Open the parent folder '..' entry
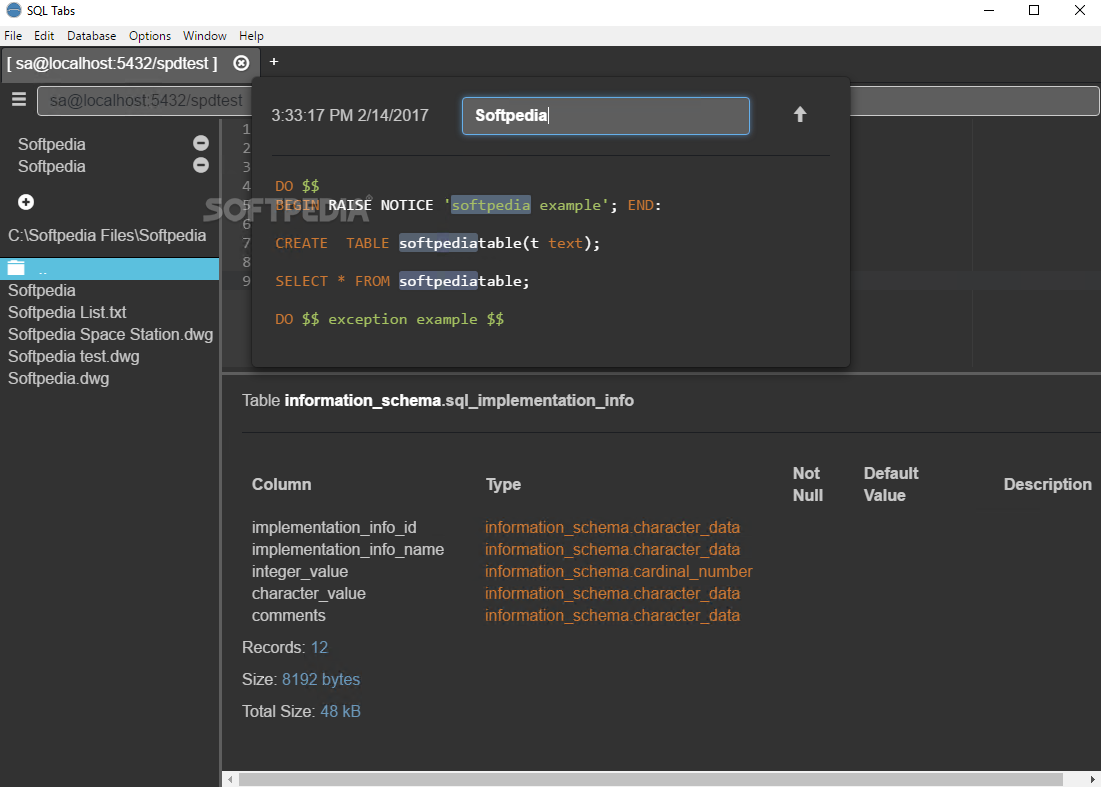 coord(110,269)
